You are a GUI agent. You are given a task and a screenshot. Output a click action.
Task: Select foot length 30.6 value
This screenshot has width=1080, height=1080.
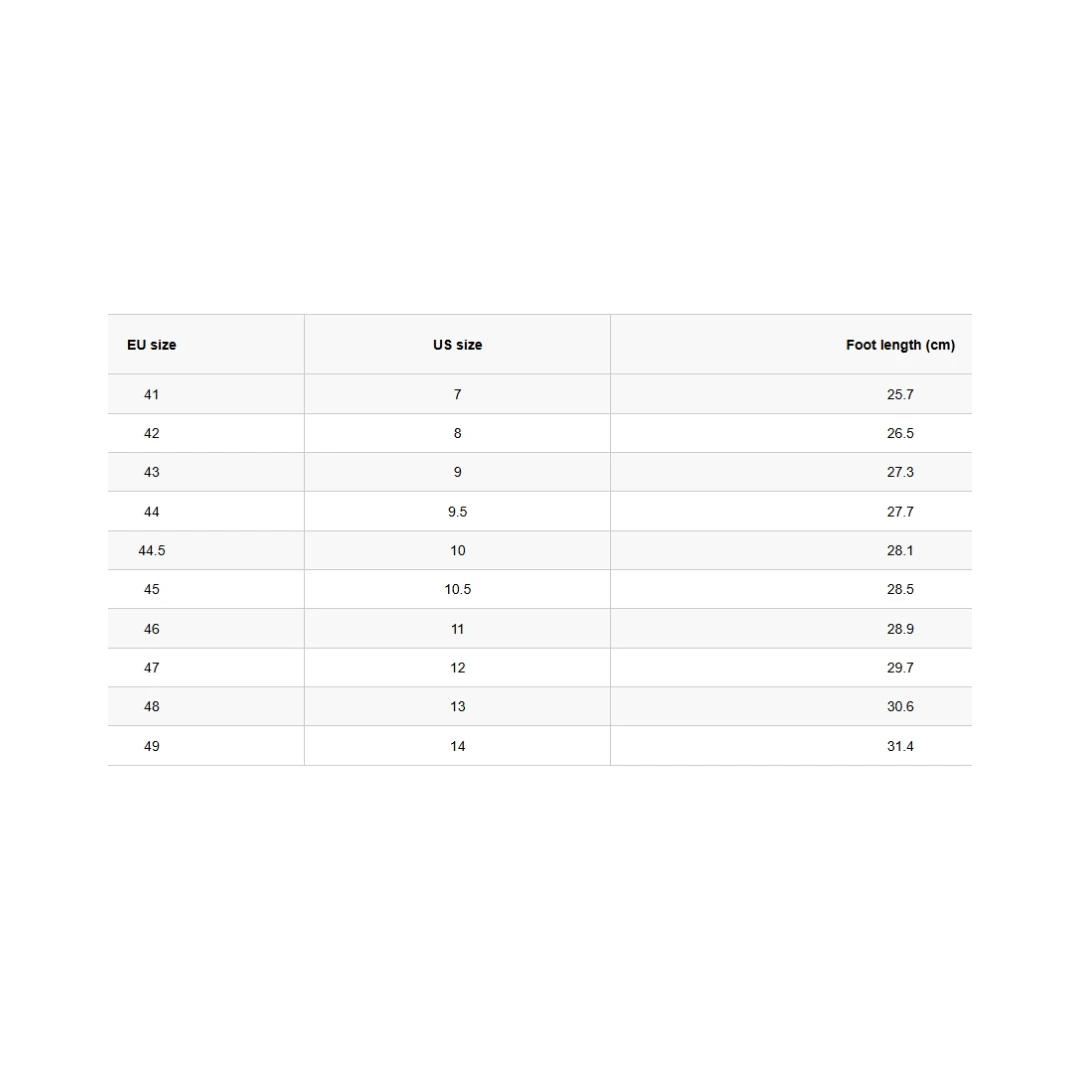(900, 706)
